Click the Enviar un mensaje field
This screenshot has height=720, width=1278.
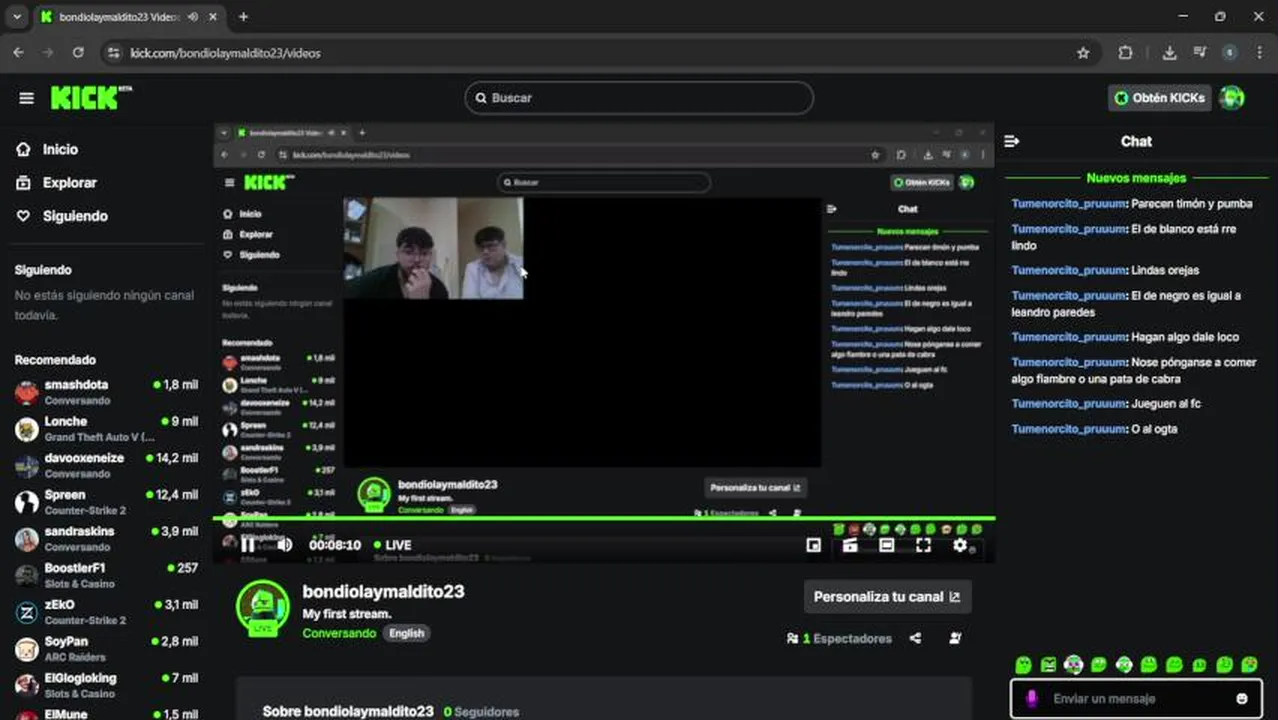pyautogui.click(x=1136, y=699)
